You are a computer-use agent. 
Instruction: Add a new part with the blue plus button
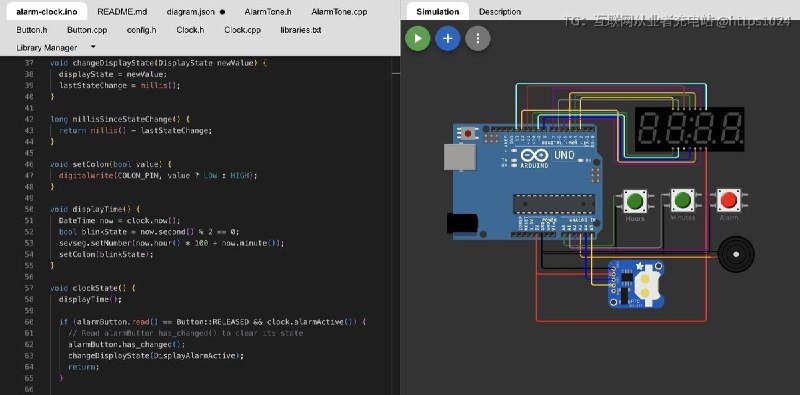447,38
